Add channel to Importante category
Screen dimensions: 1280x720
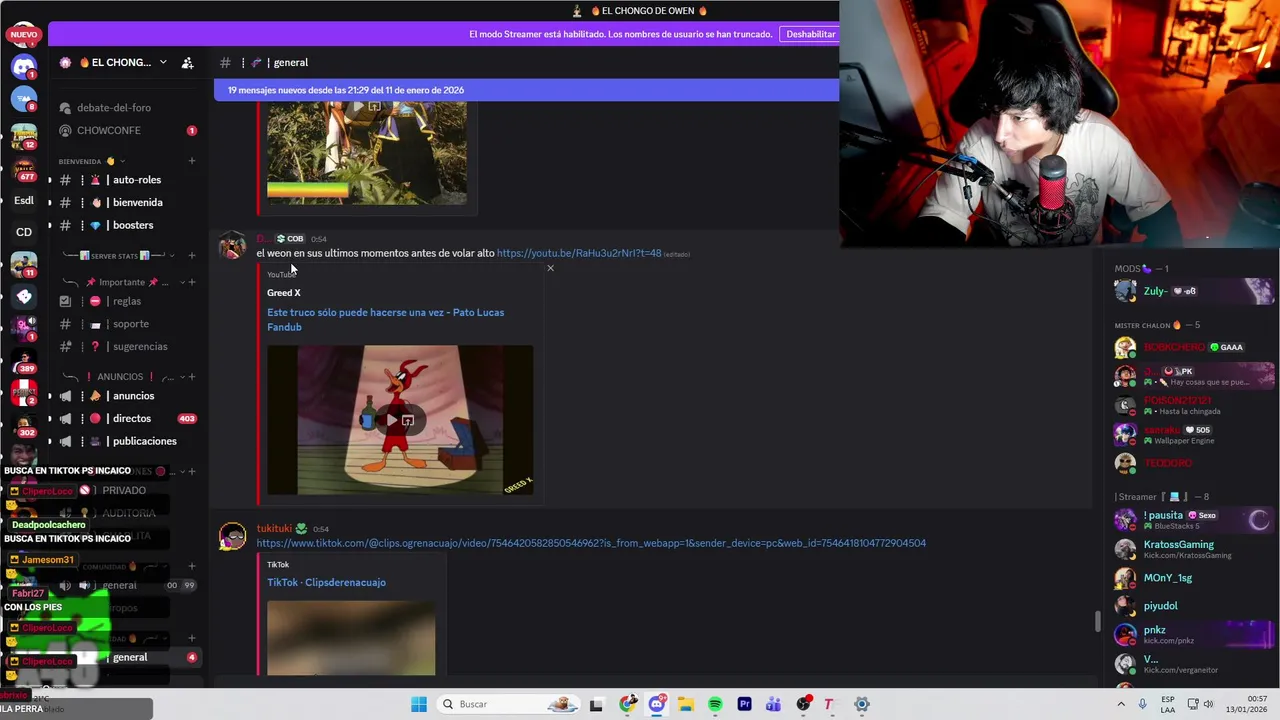(x=191, y=282)
